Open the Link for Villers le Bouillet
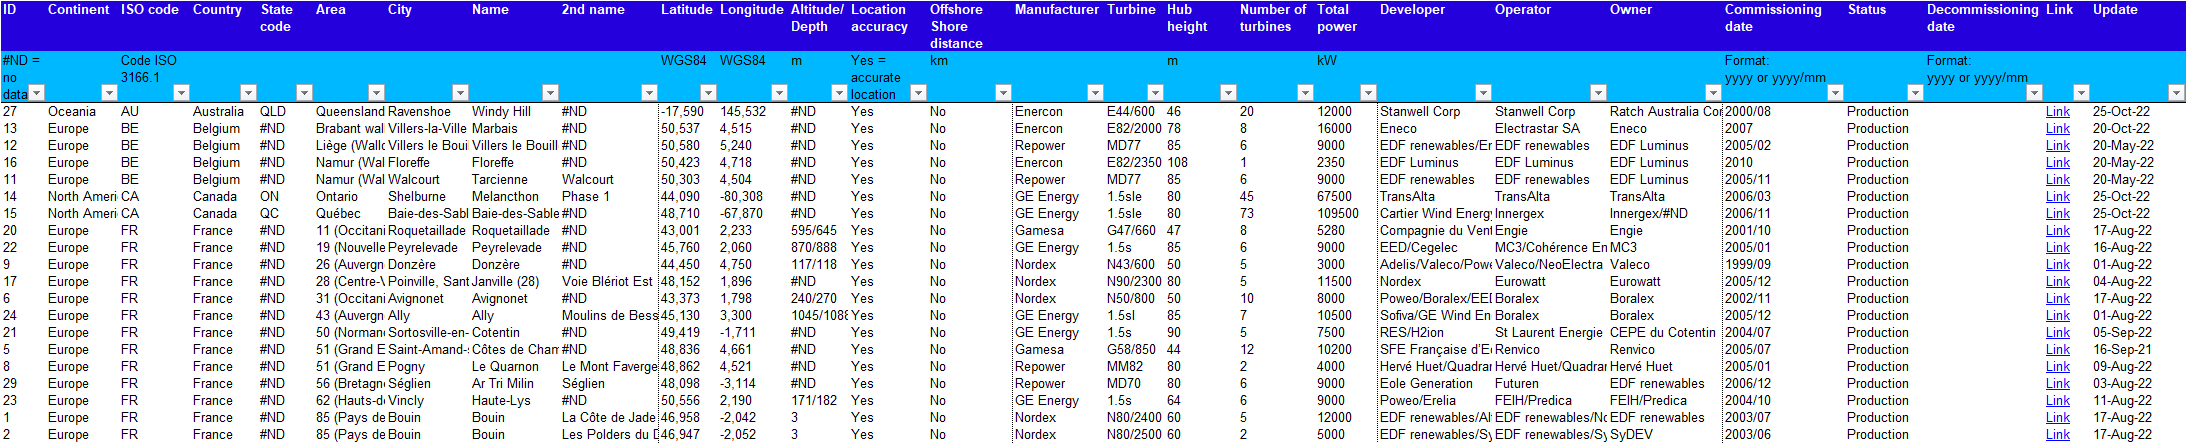This screenshot has height=443, width=2186. (2057, 146)
